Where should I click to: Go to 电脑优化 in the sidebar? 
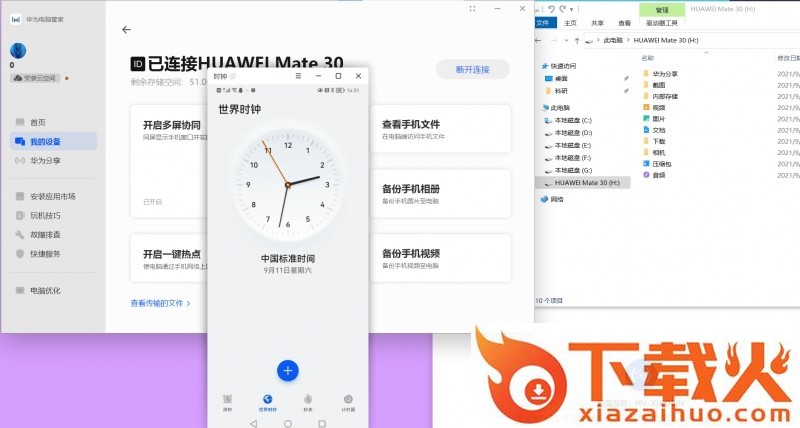click(x=44, y=290)
